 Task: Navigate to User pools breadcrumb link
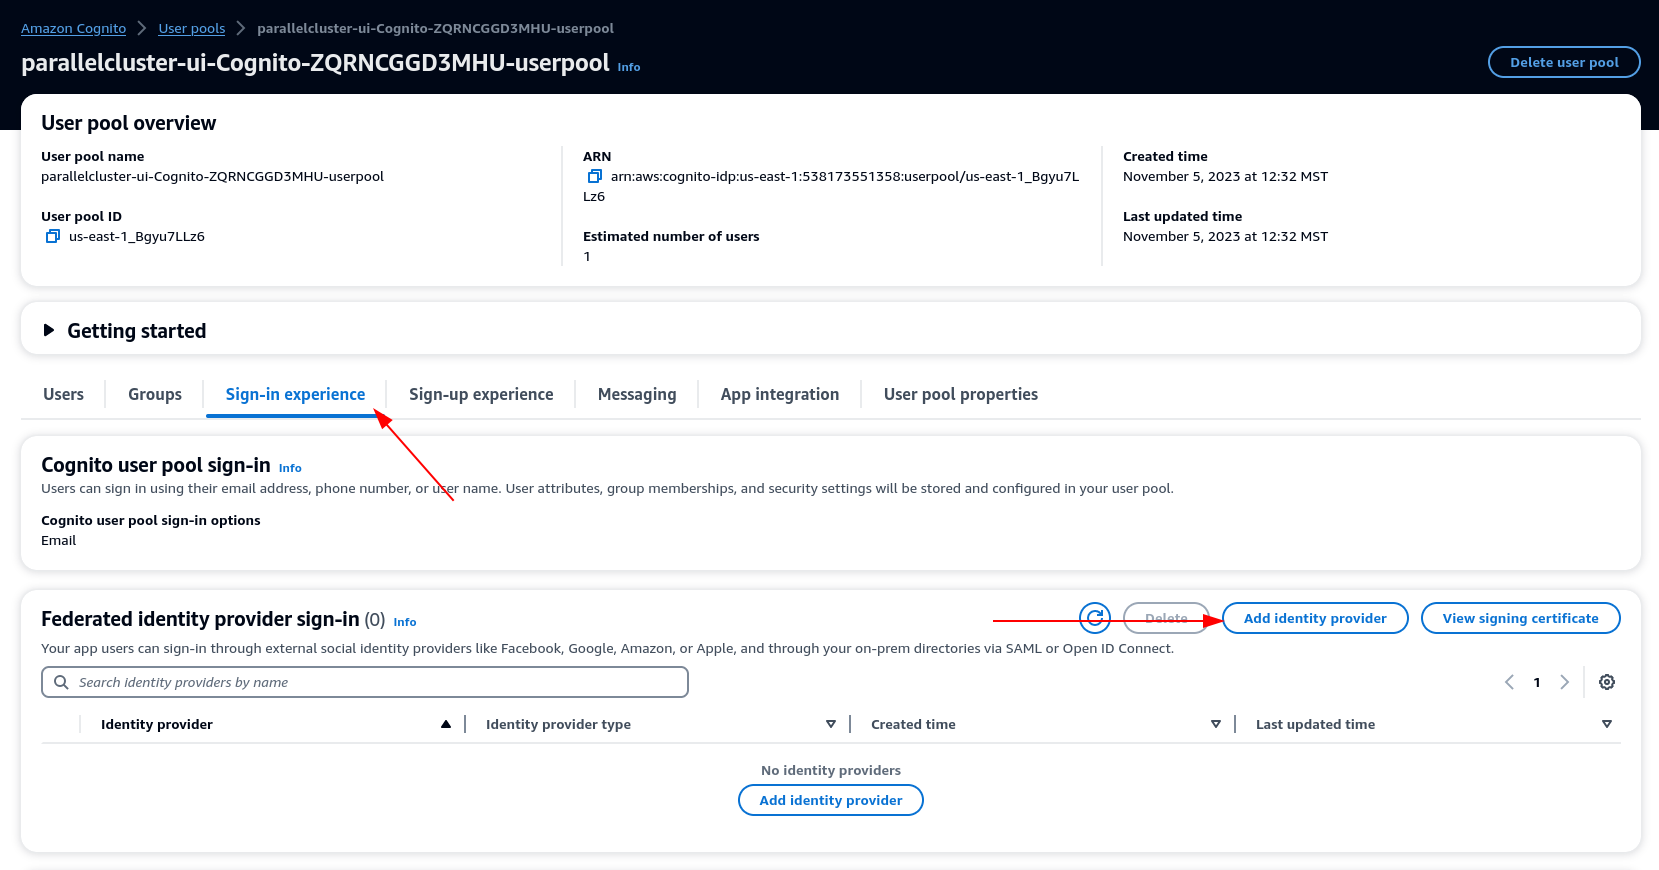click(191, 28)
